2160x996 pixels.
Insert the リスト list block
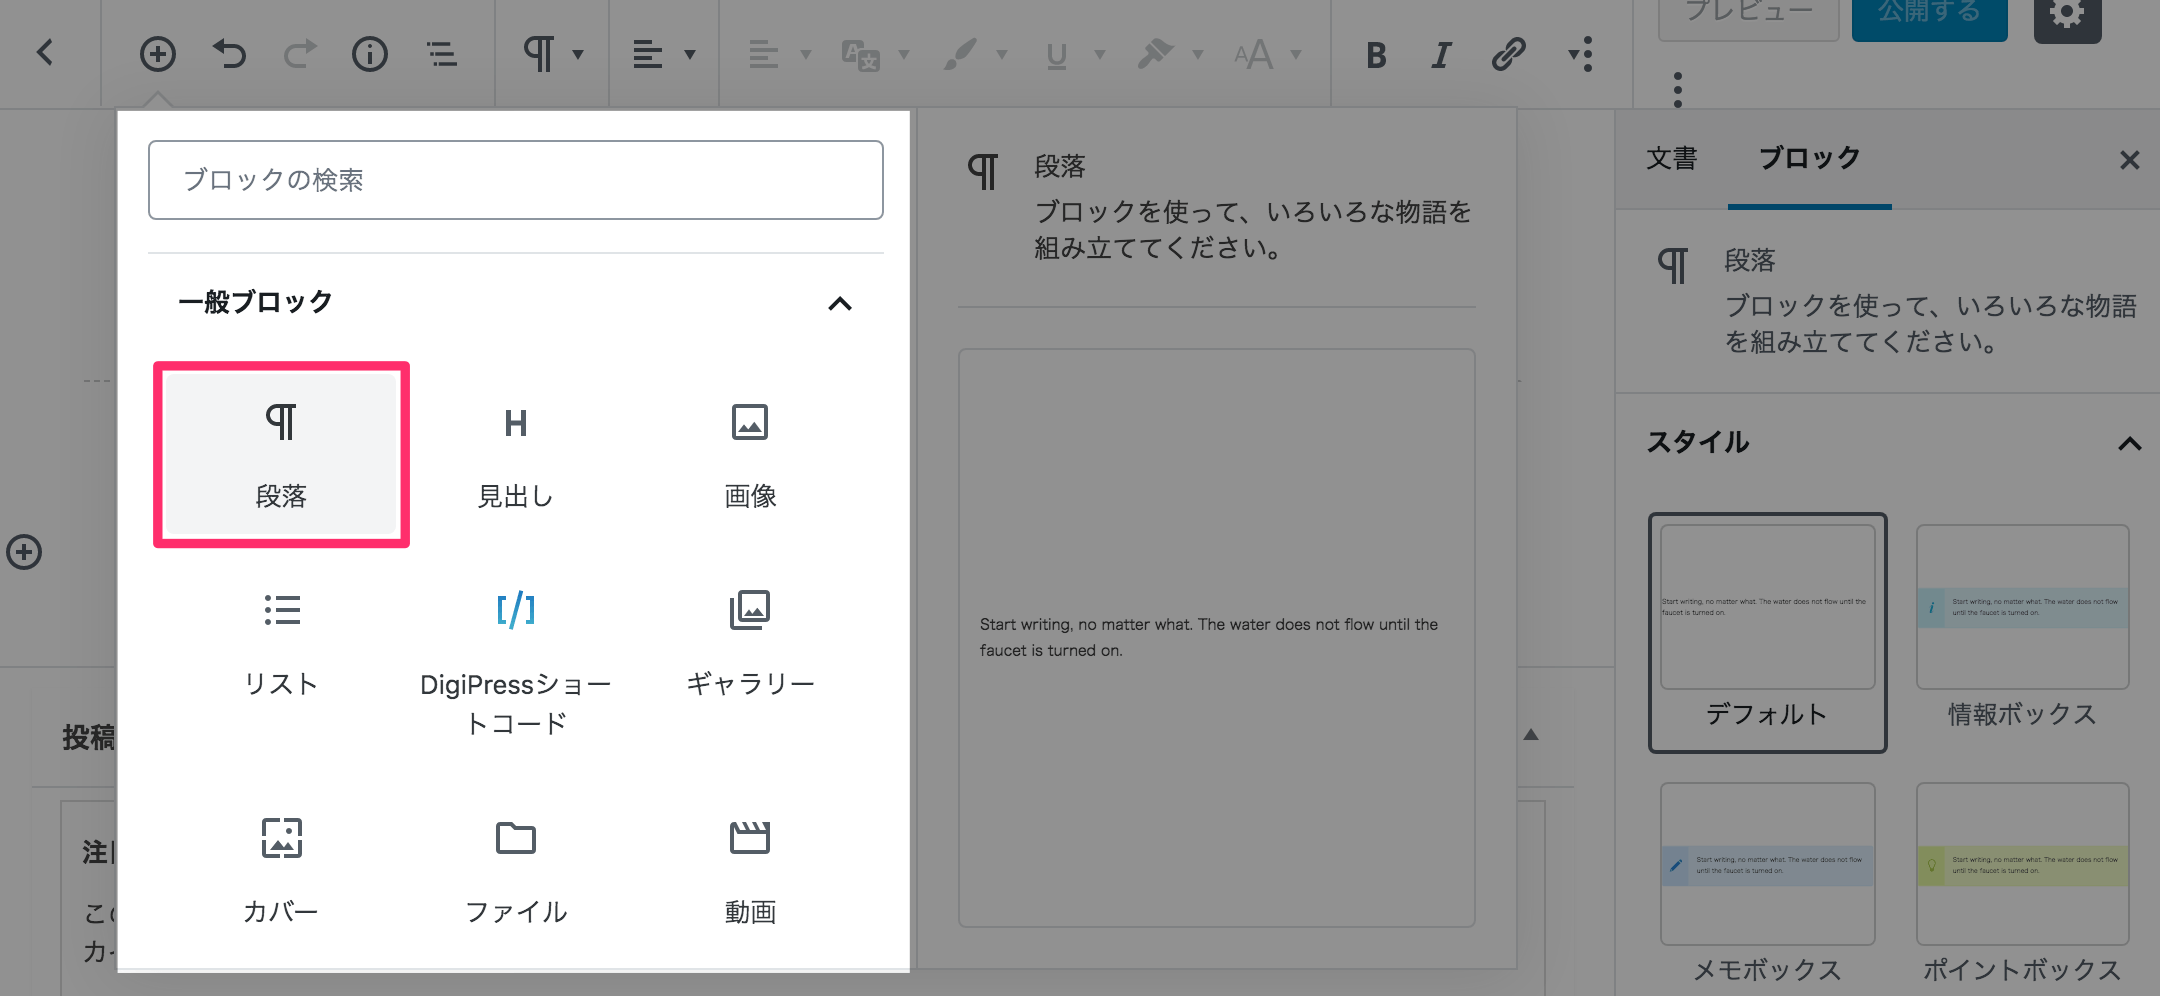(281, 645)
